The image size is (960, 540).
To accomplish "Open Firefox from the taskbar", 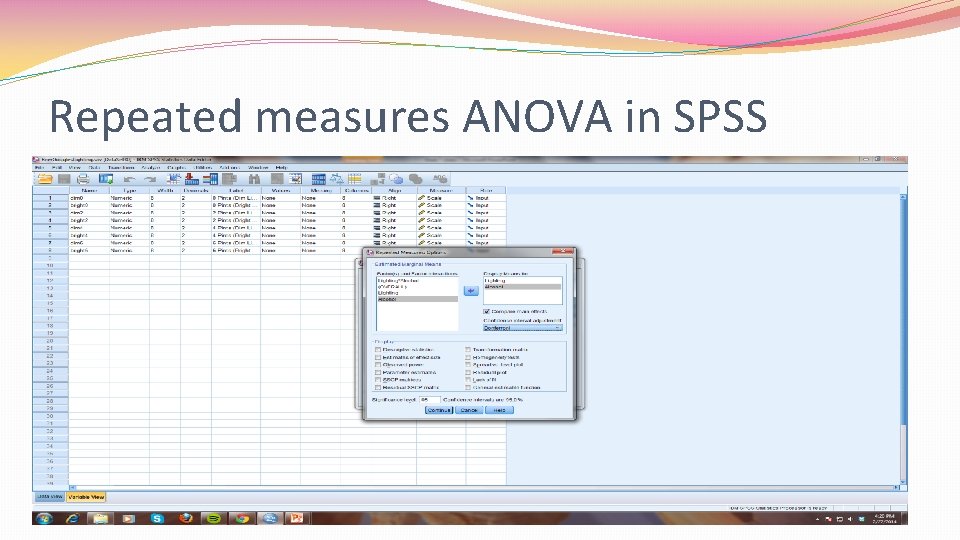I will tap(186, 519).
